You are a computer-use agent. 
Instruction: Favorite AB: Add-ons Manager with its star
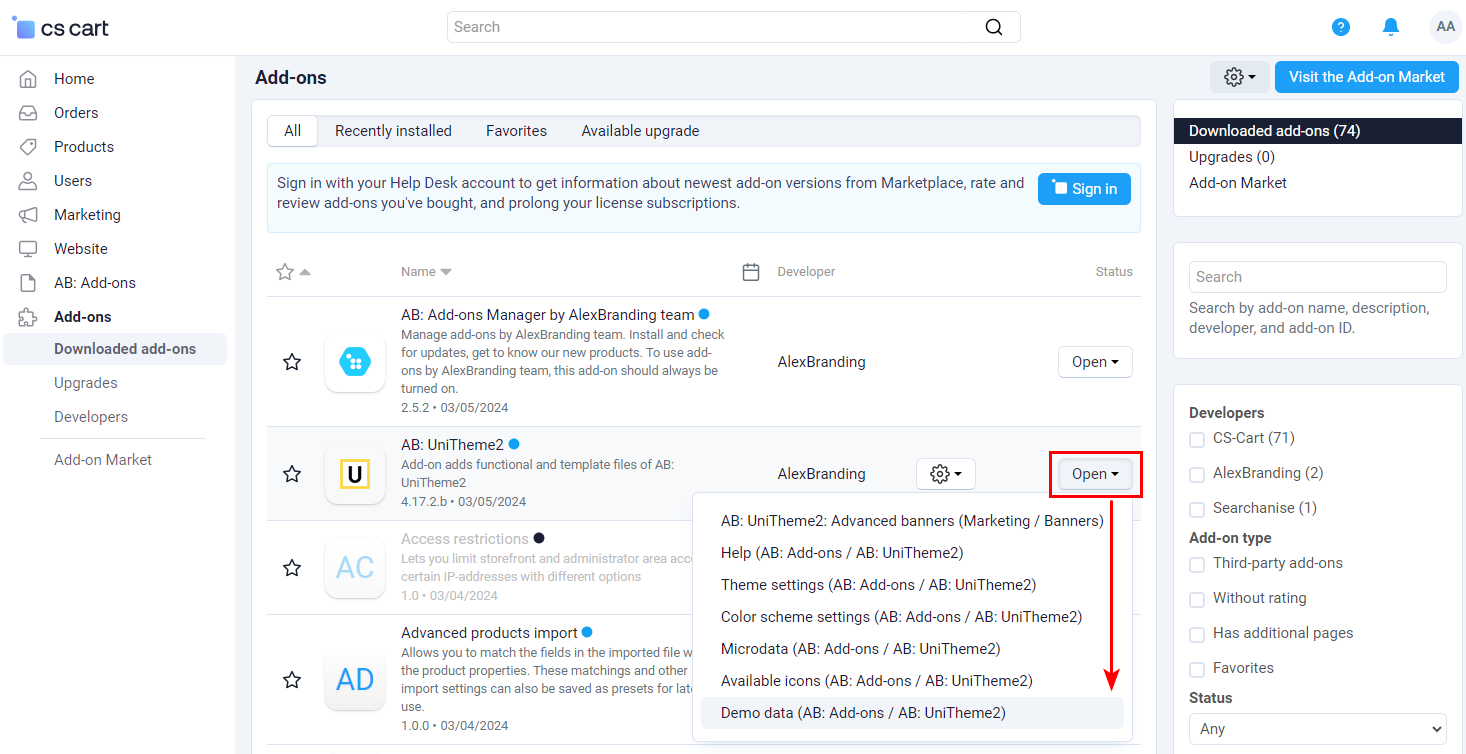(x=292, y=362)
